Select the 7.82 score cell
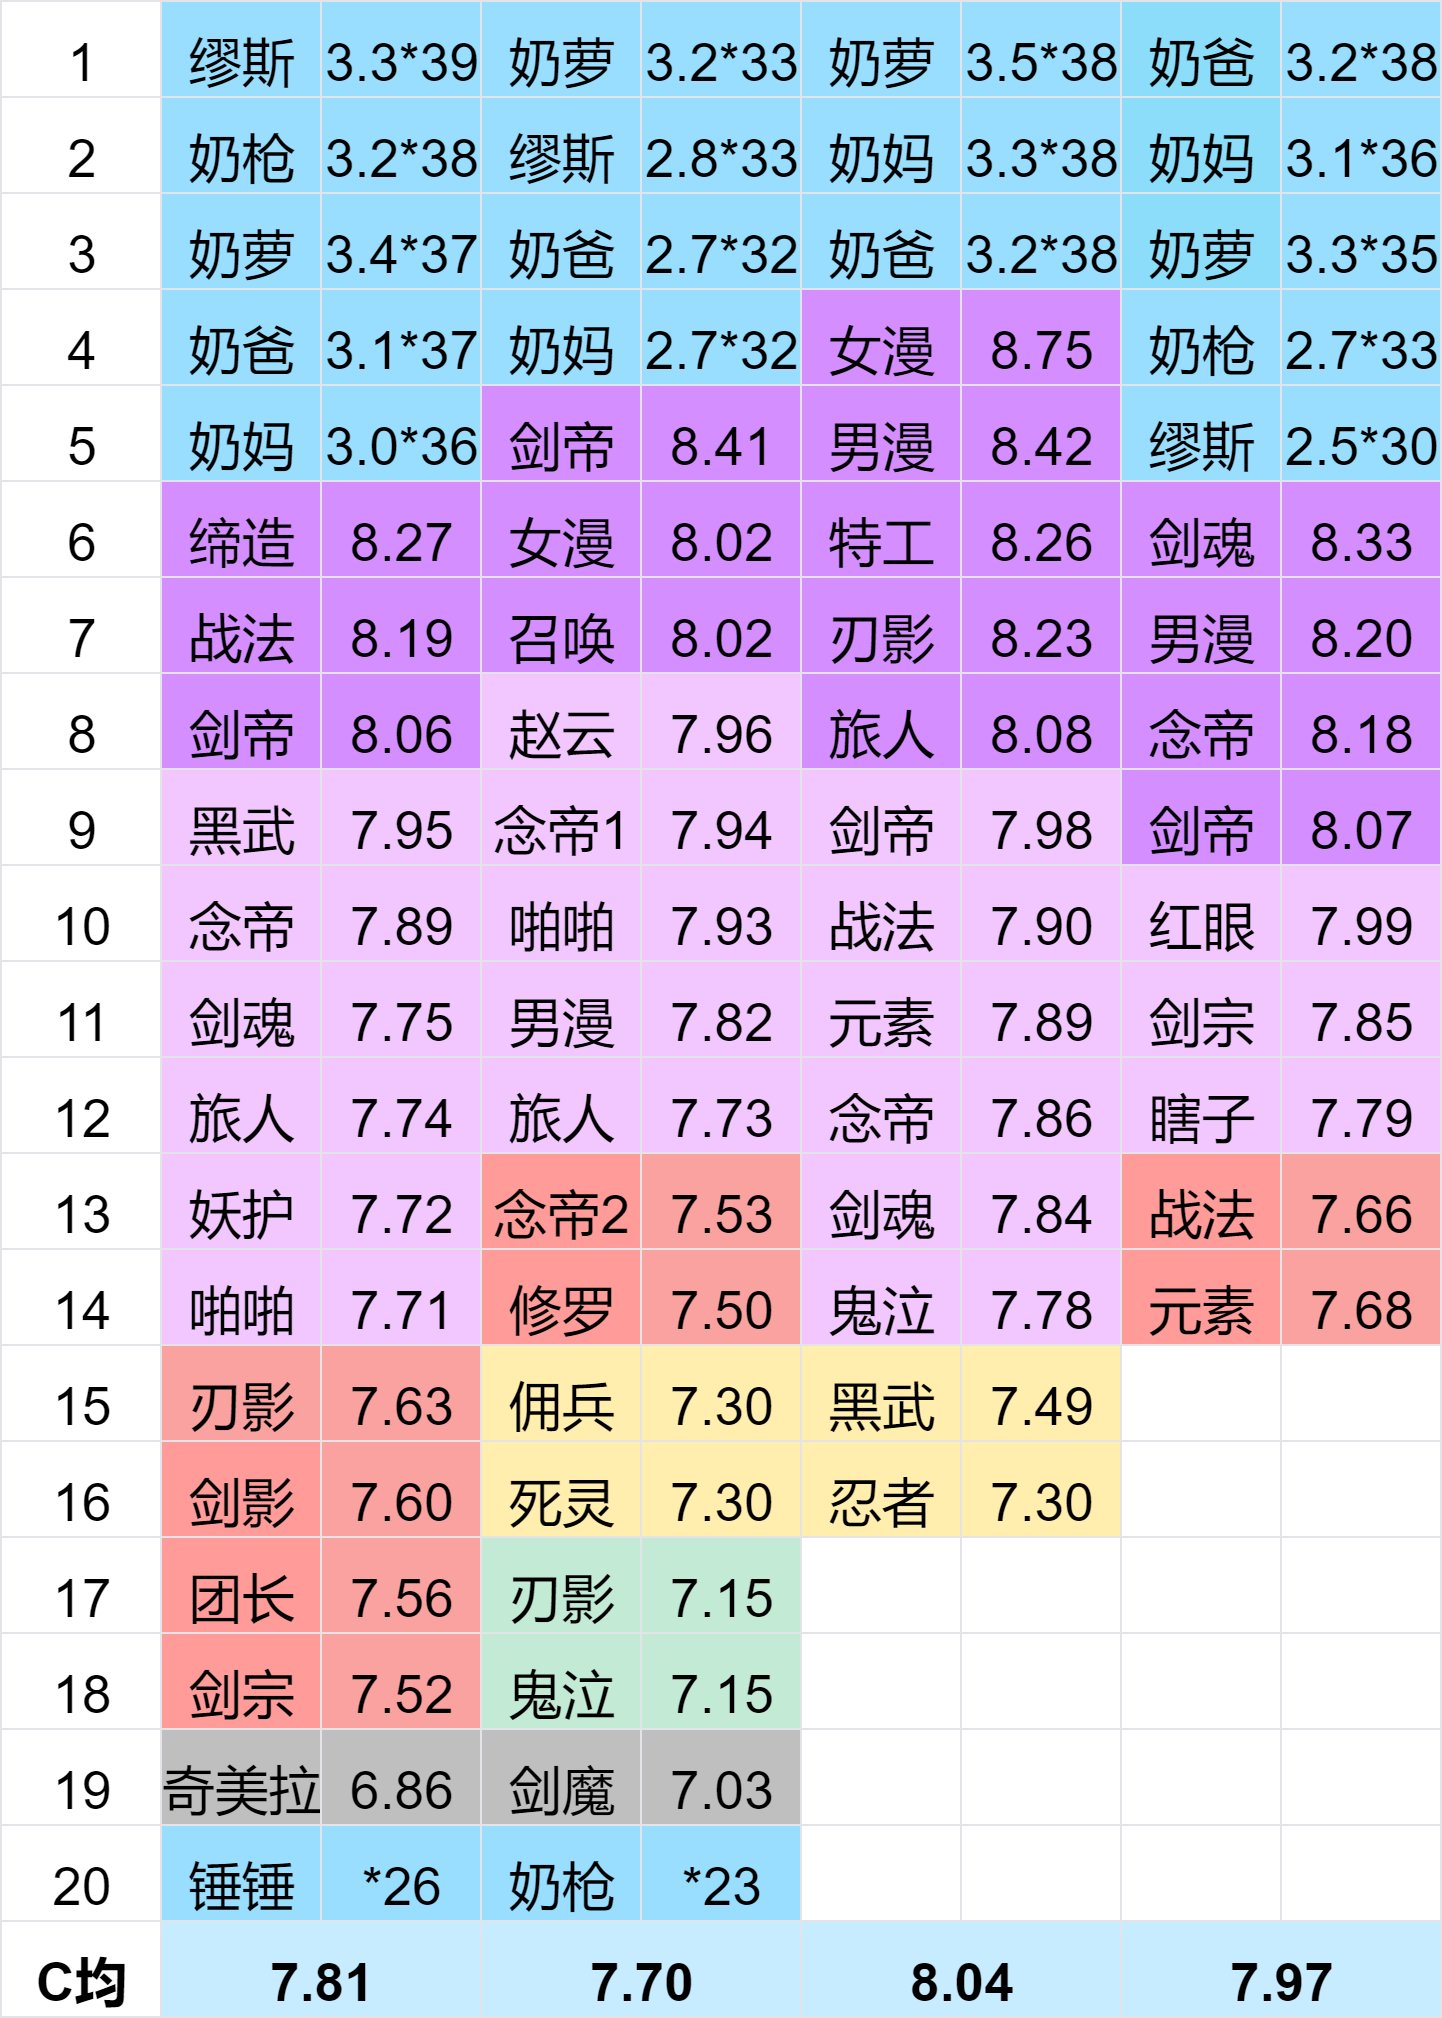 click(x=721, y=1010)
